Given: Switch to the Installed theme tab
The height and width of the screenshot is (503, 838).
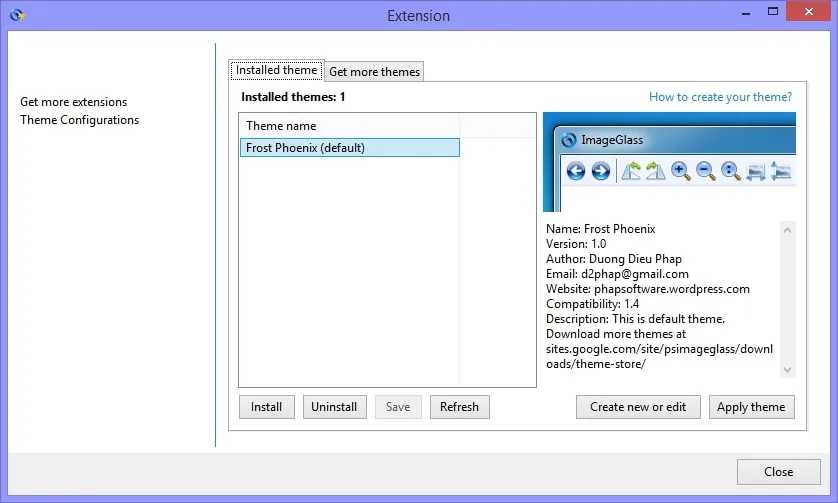Looking at the screenshot, I should click(x=276, y=70).
